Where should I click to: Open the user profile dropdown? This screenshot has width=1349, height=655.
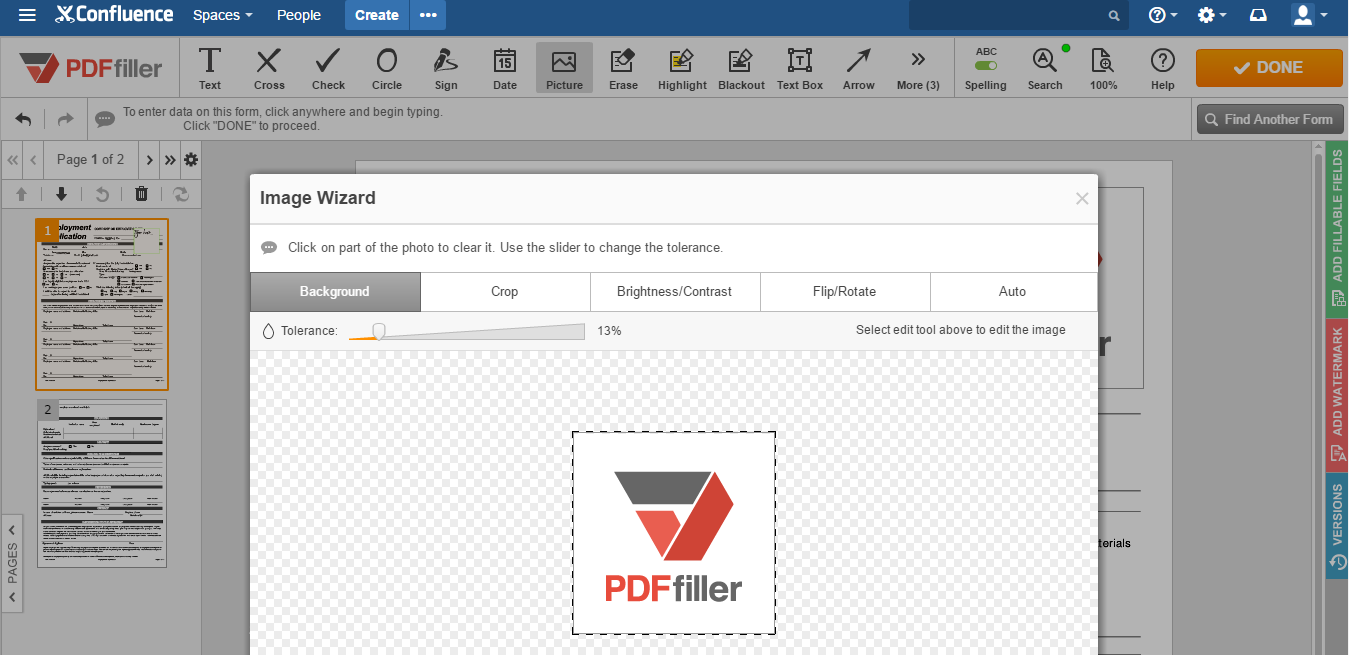pos(1309,15)
